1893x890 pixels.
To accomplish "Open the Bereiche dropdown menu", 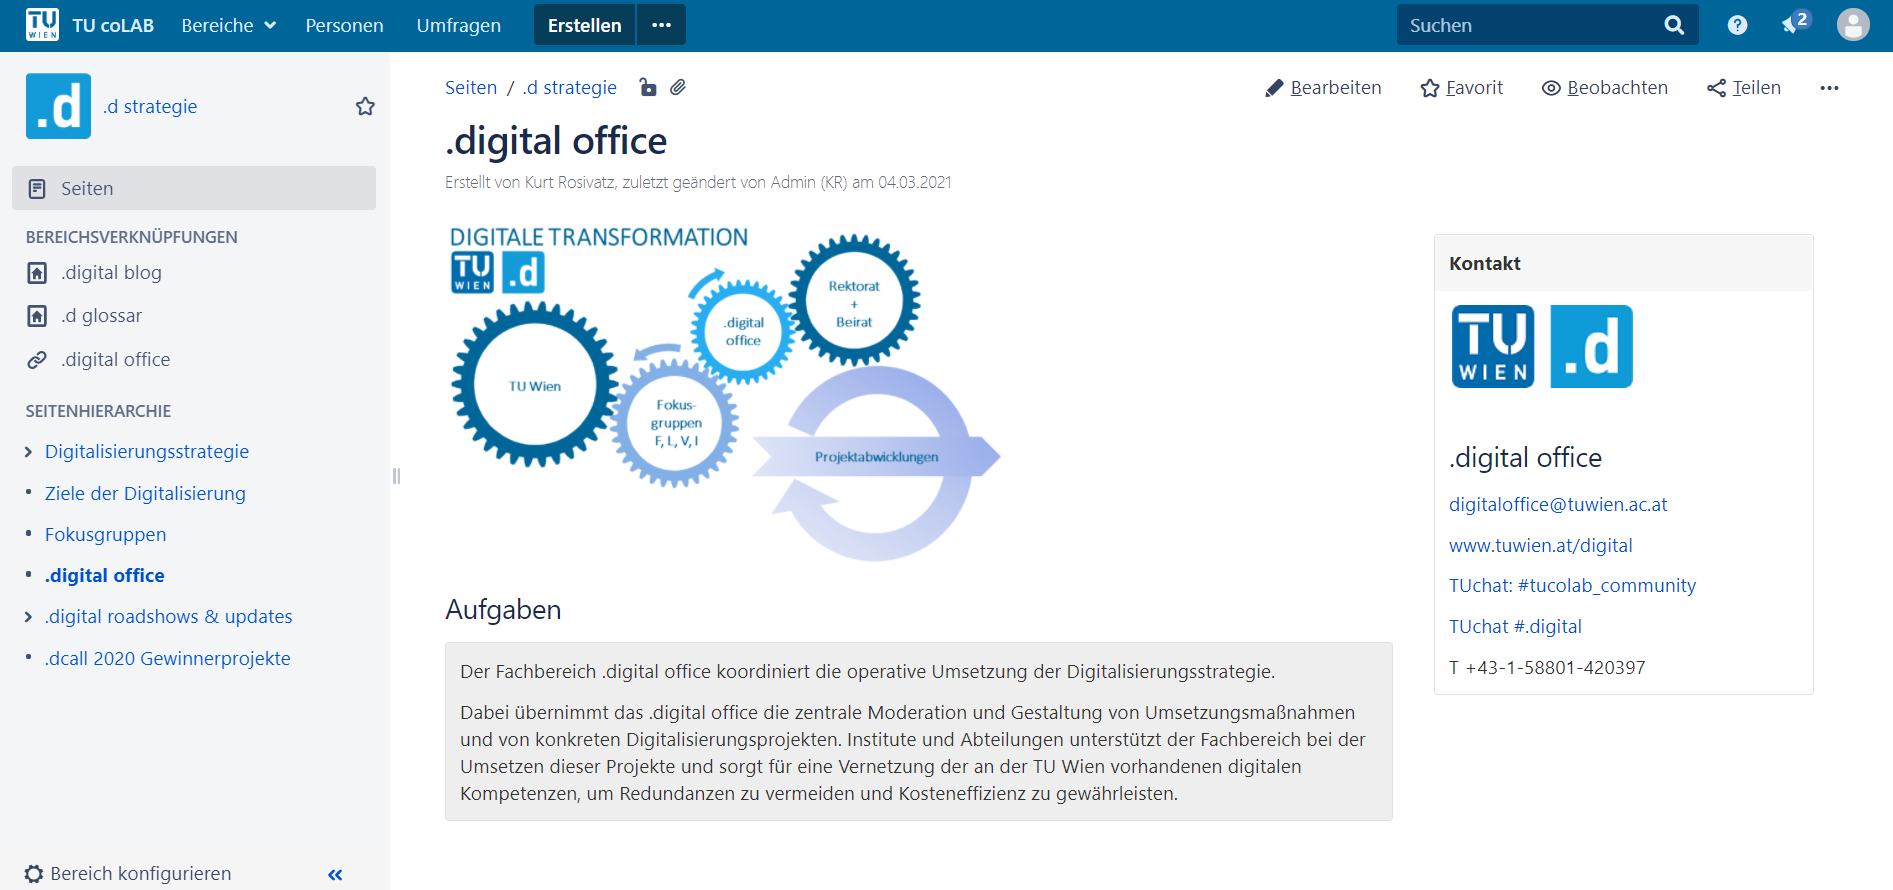I will 228,25.
